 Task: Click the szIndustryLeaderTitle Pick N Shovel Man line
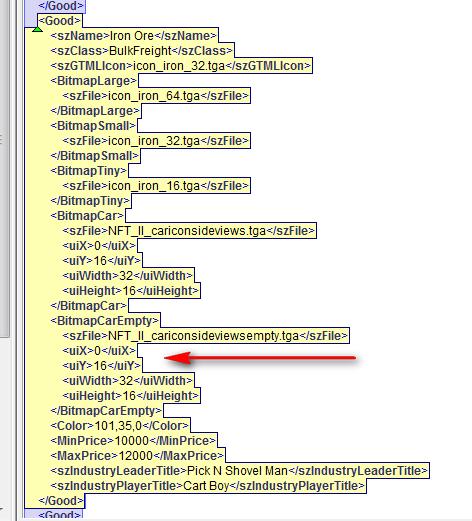(x=239, y=471)
